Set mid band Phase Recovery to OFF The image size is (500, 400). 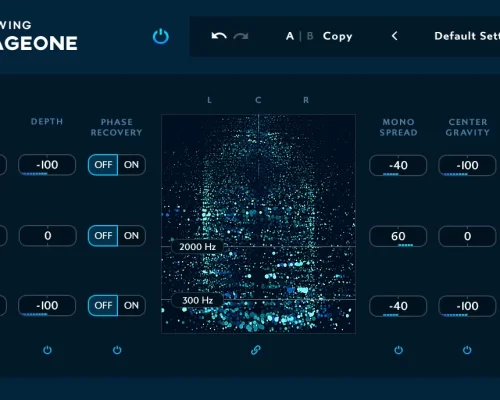tap(103, 236)
